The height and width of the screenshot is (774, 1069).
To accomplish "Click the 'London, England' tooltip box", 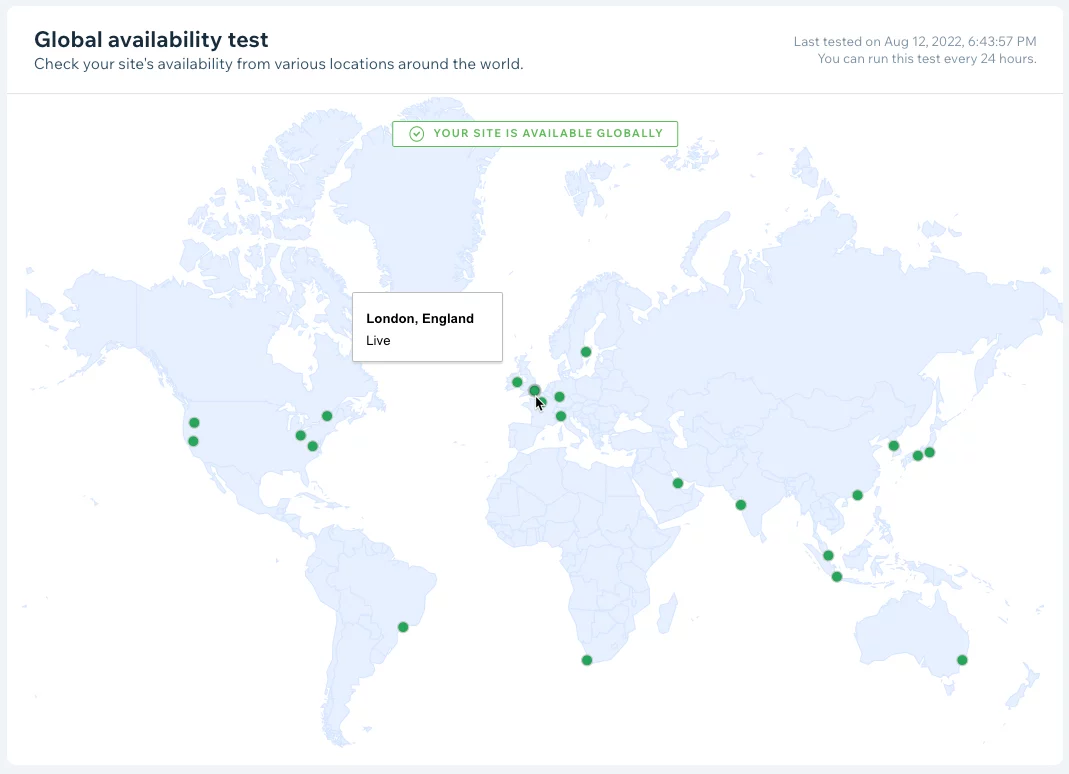I will point(427,327).
